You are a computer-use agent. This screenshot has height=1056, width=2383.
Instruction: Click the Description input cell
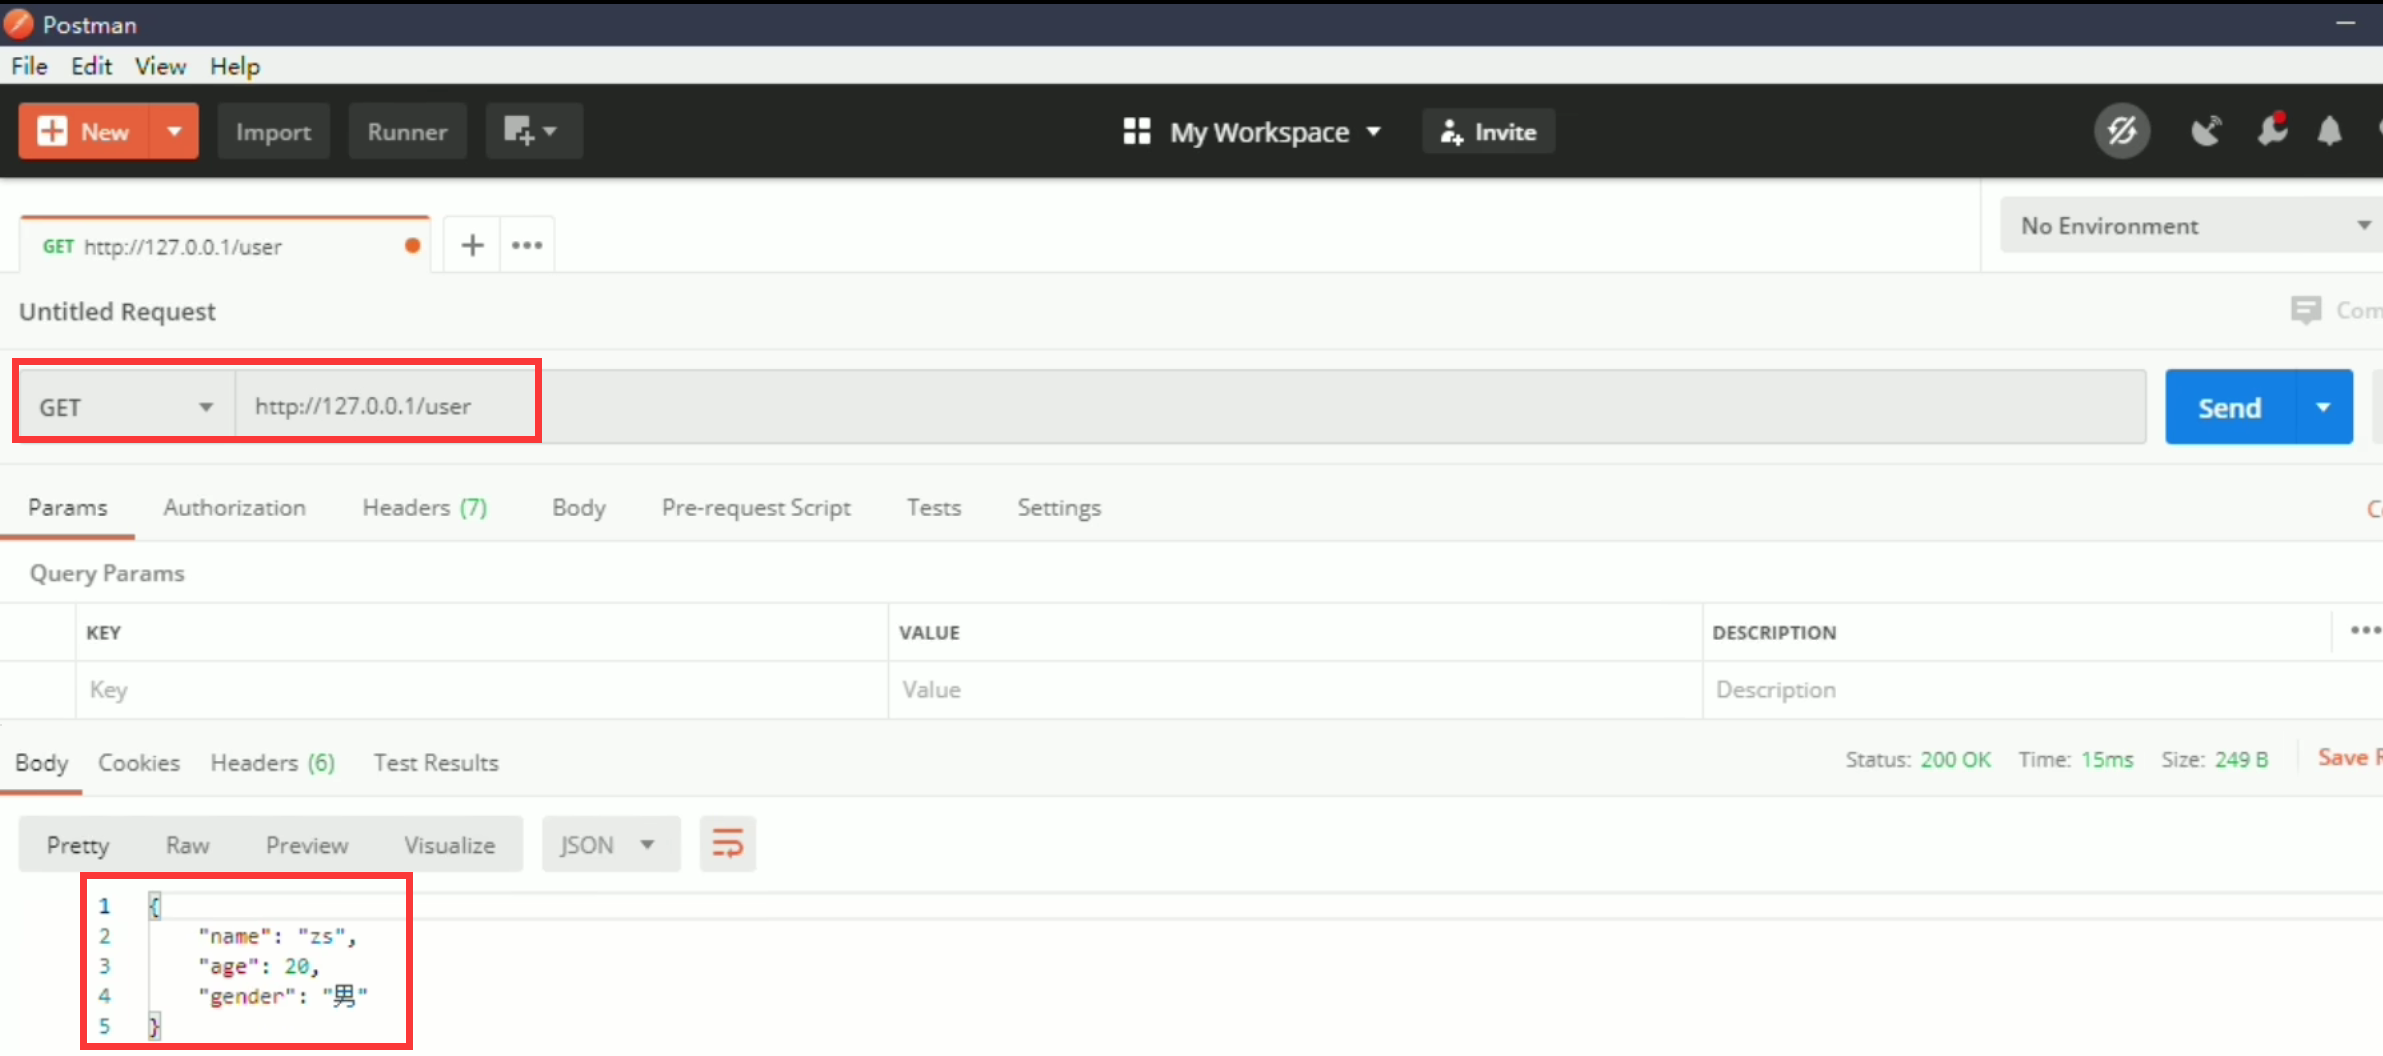(x=2043, y=689)
